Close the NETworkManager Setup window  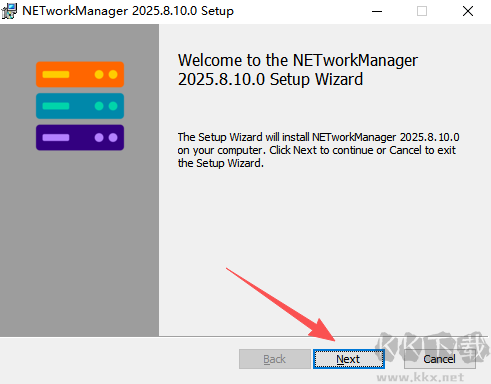(468, 11)
